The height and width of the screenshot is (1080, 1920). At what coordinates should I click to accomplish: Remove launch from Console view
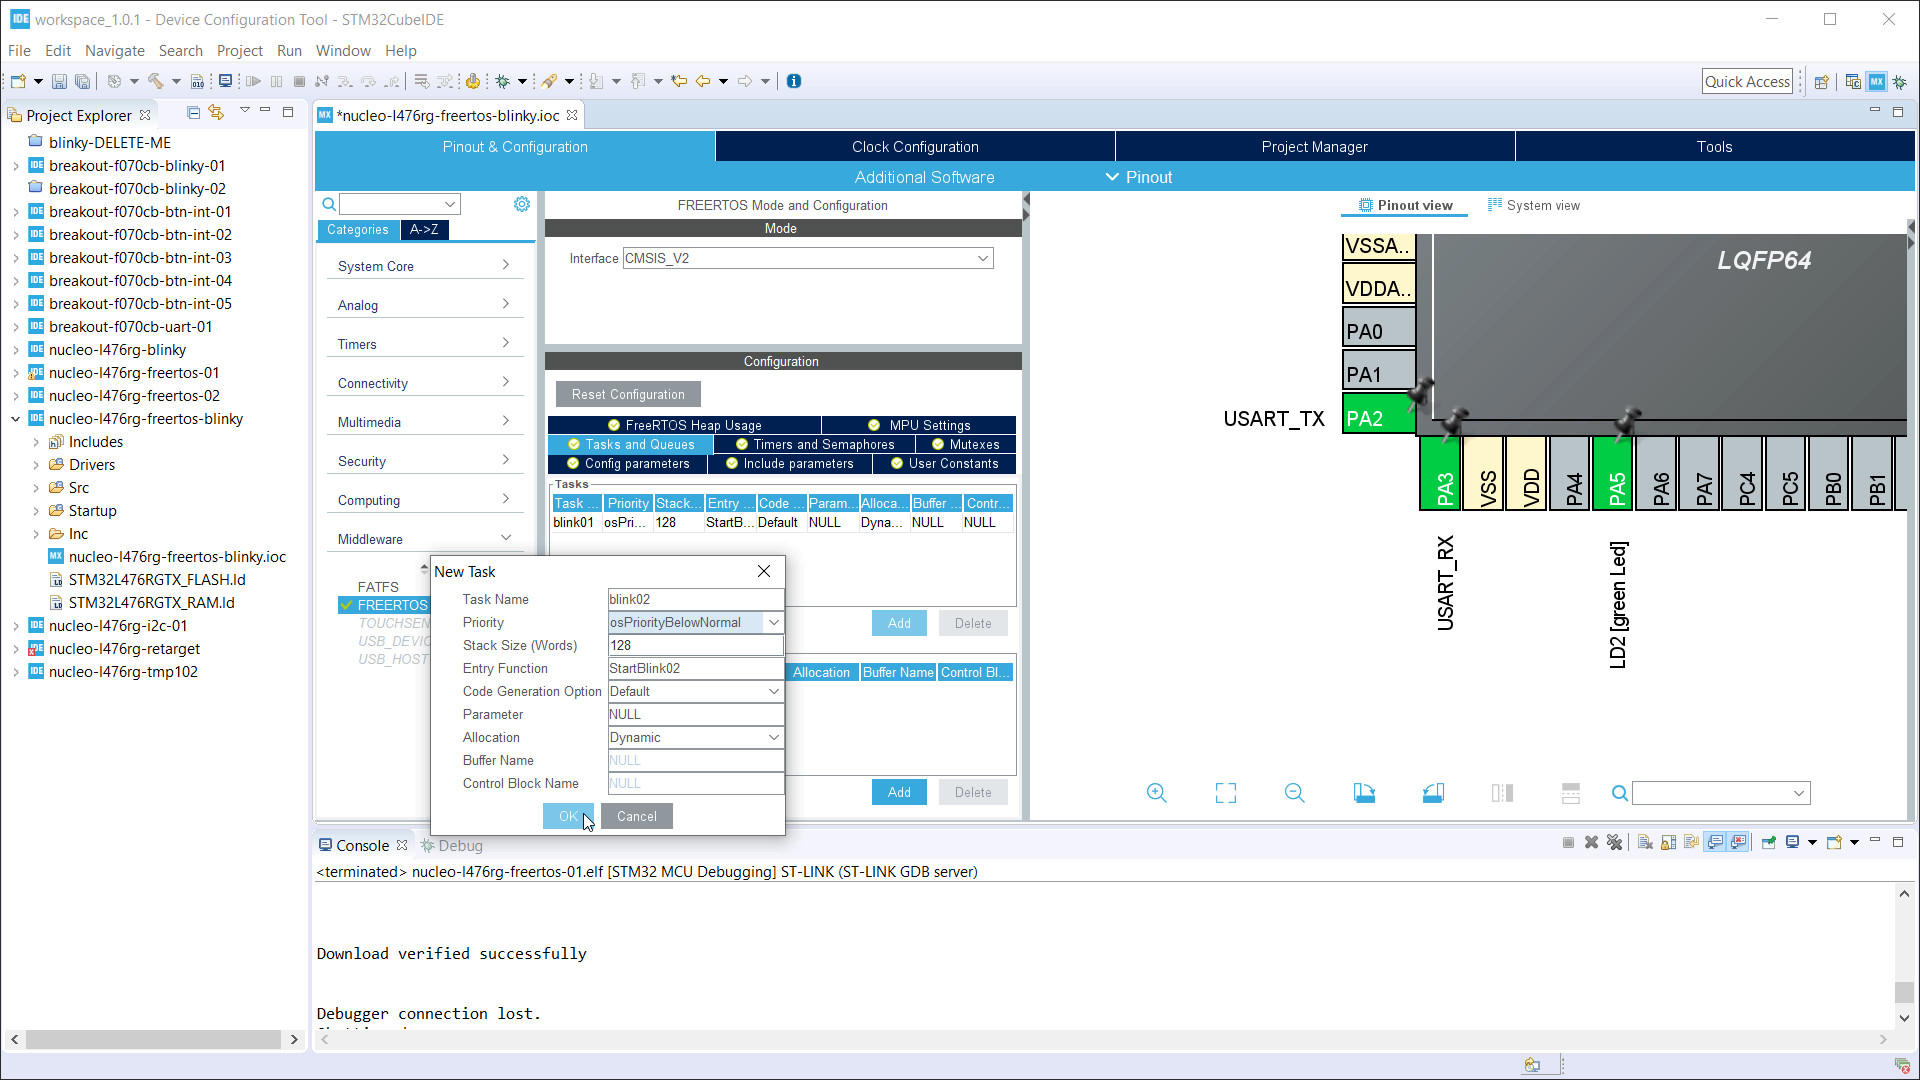[x=1592, y=842]
